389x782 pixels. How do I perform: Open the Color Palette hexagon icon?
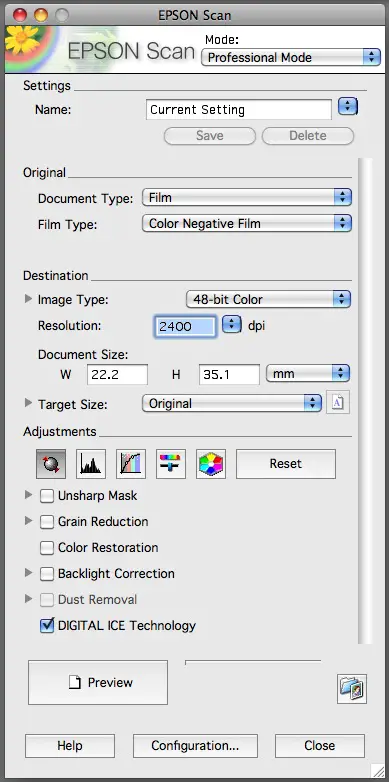coord(210,464)
